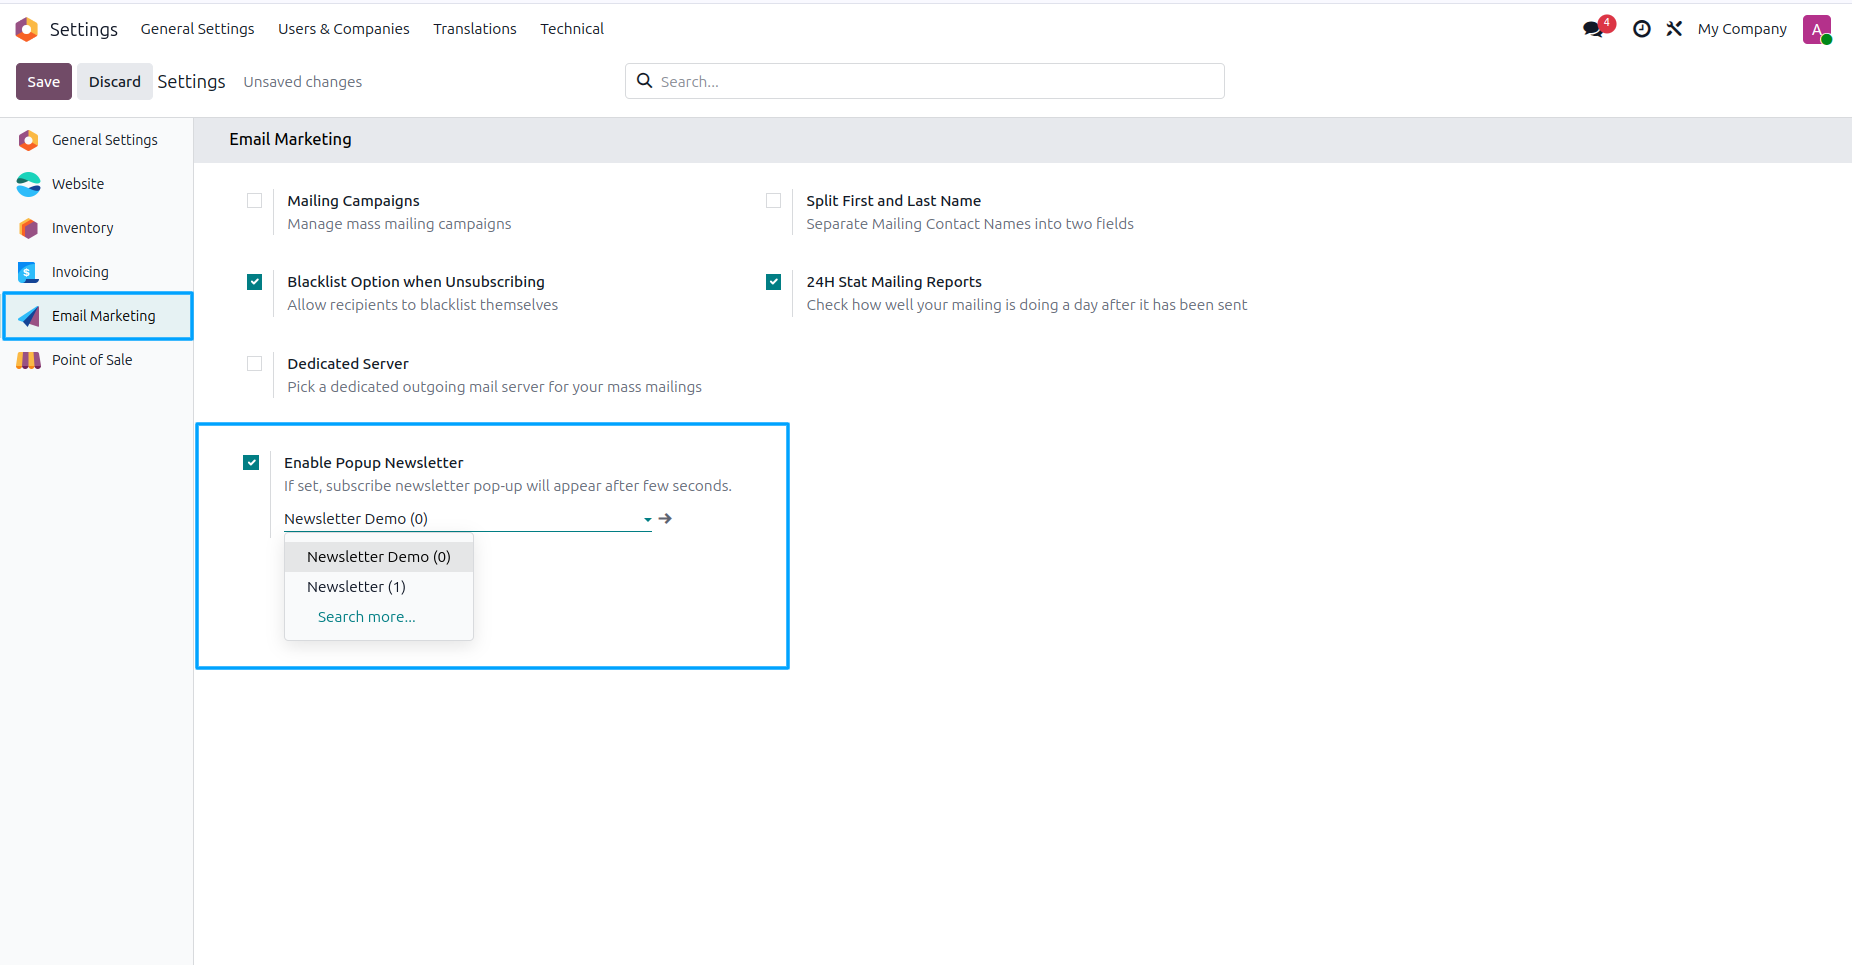Screen dimensions: 1852x965
Task: Click the Email Marketing section header
Action: point(290,139)
